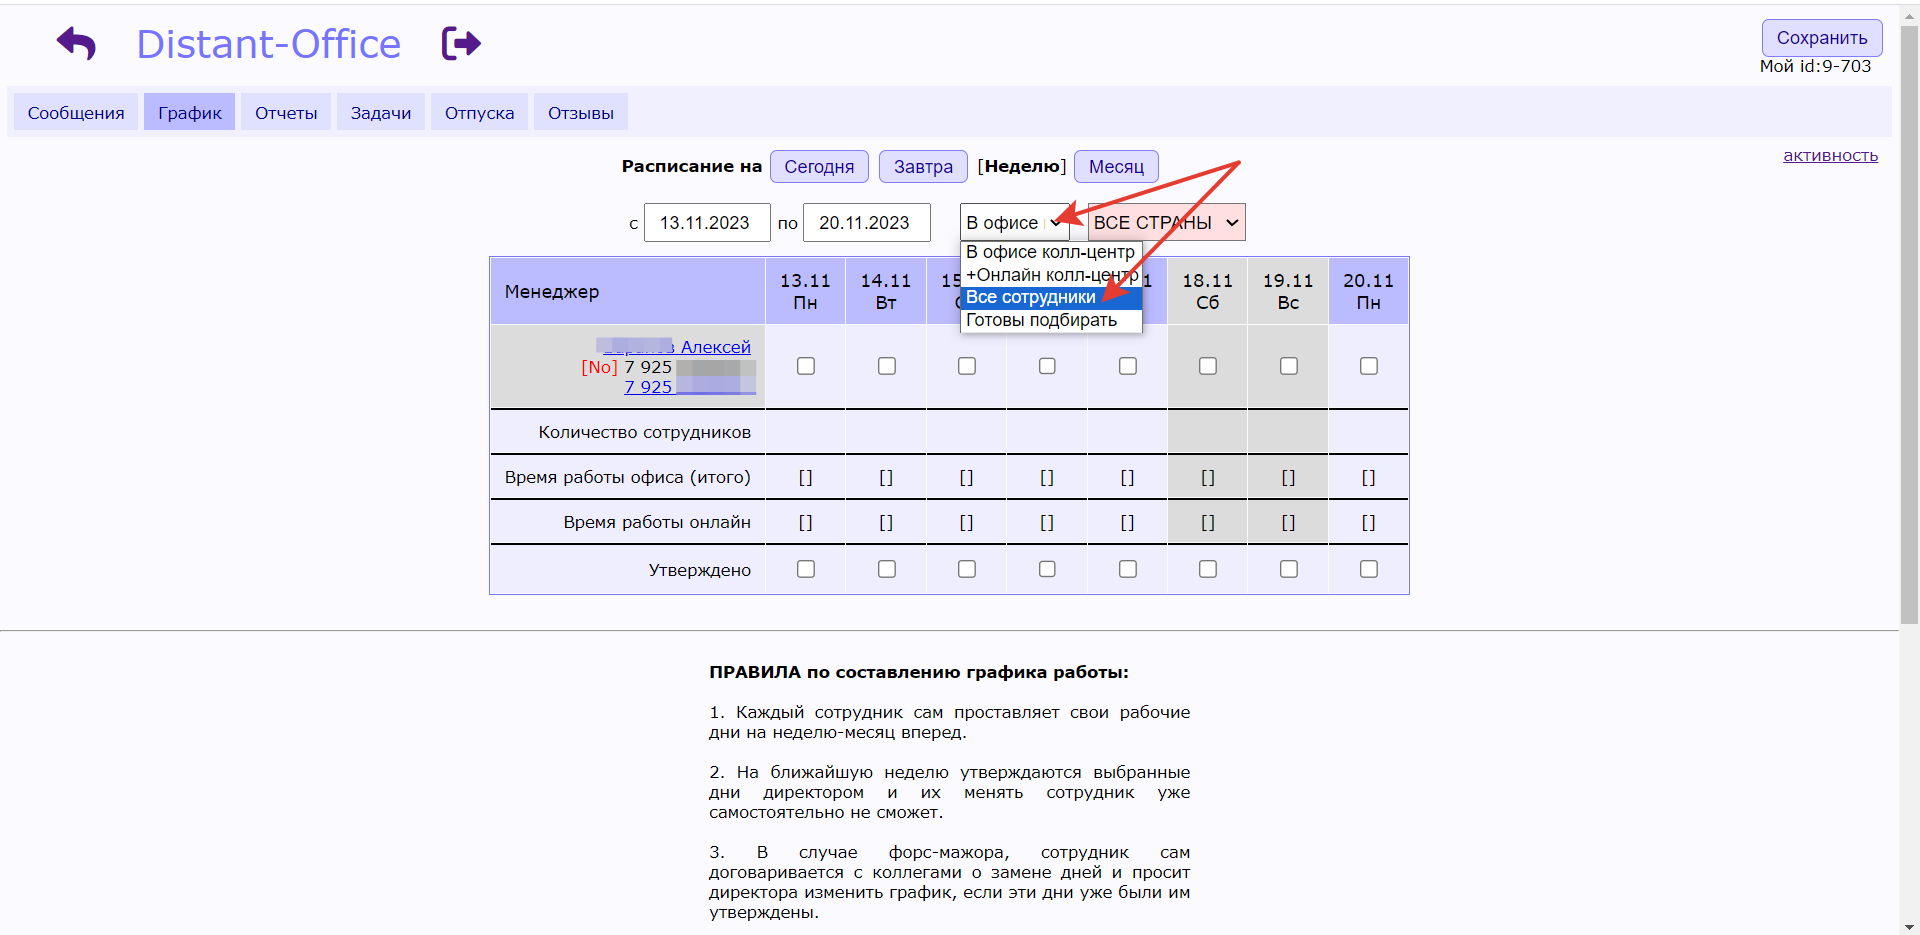Open the Distant-Office home title
Image resolution: width=1920 pixels, height=935 pixels.
(x=268, y=44)
